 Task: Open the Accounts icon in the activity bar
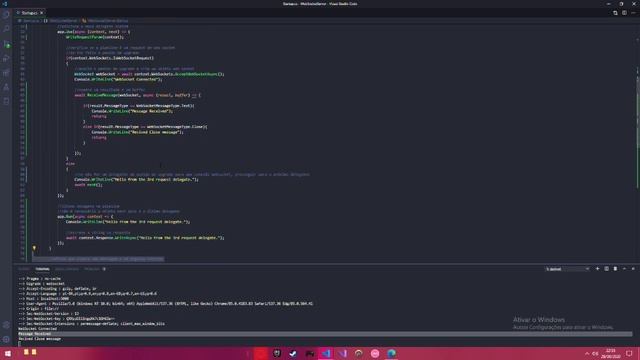click(6, 325)
